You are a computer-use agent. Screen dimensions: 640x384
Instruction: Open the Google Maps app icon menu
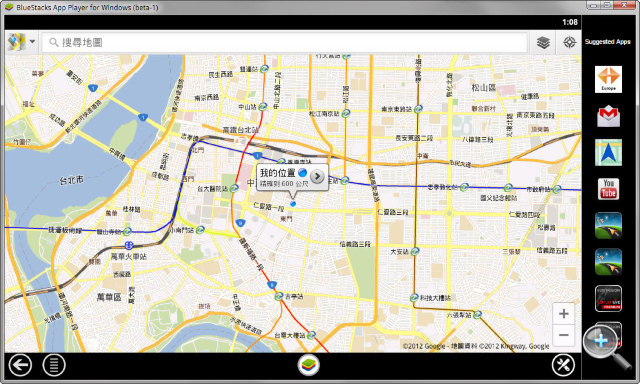pos(16,42)
